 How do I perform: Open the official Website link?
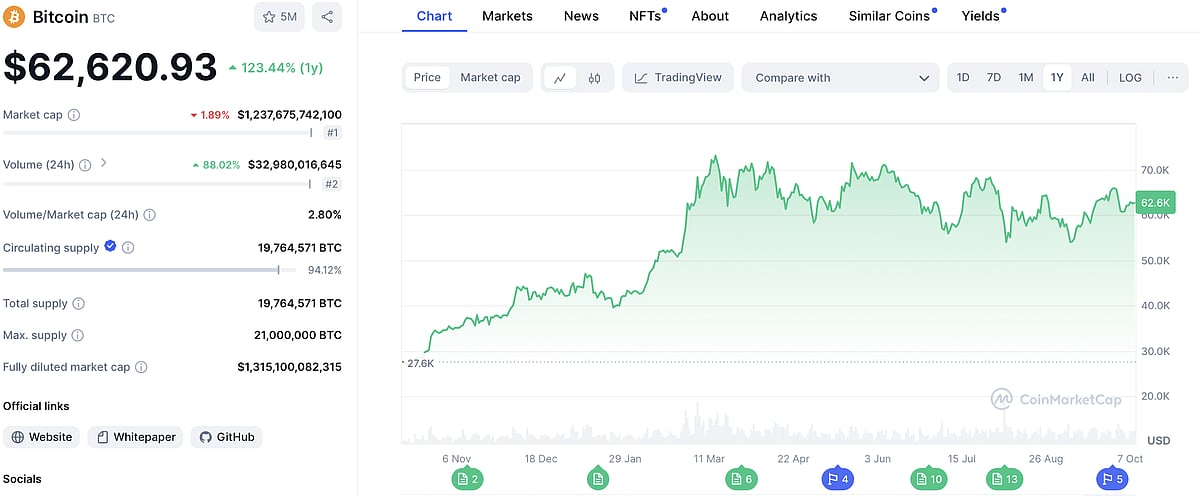[x=42, y=437]
